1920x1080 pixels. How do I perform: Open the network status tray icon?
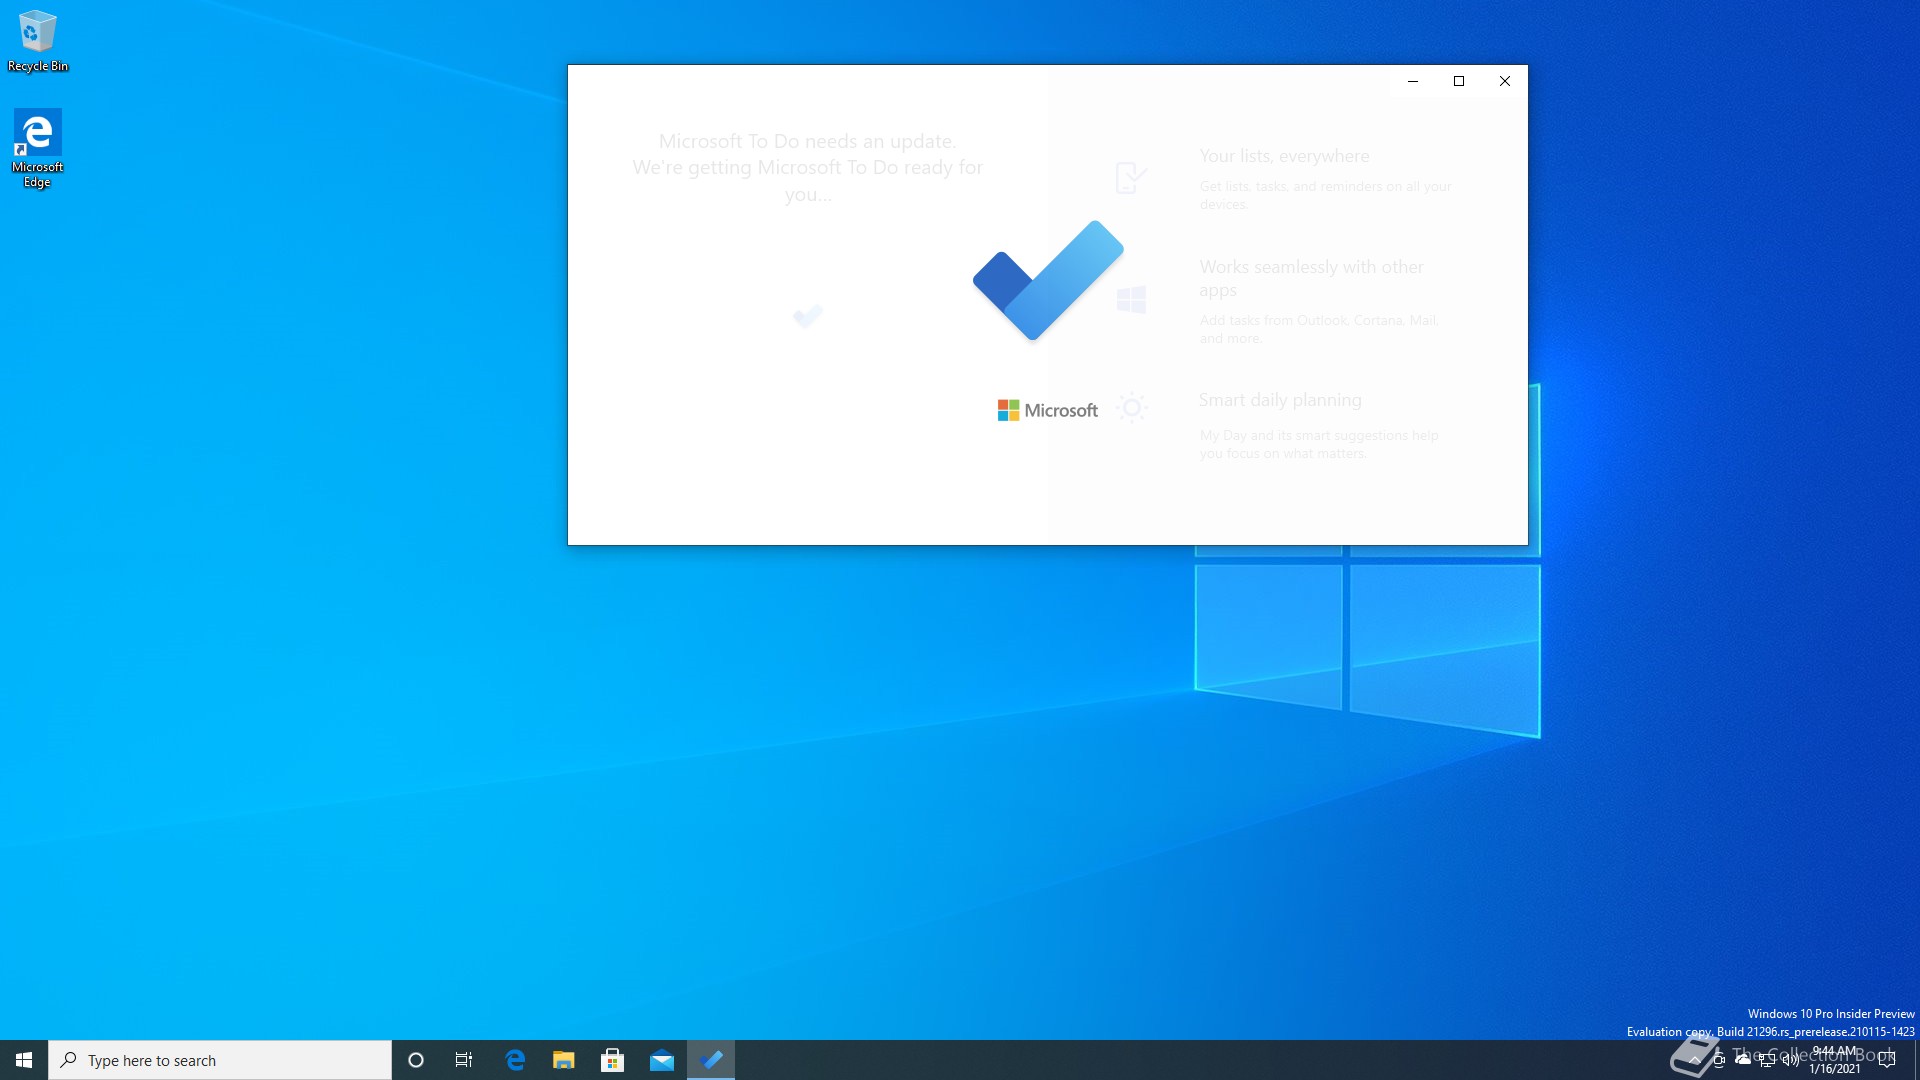[x=1767, y=1060]
